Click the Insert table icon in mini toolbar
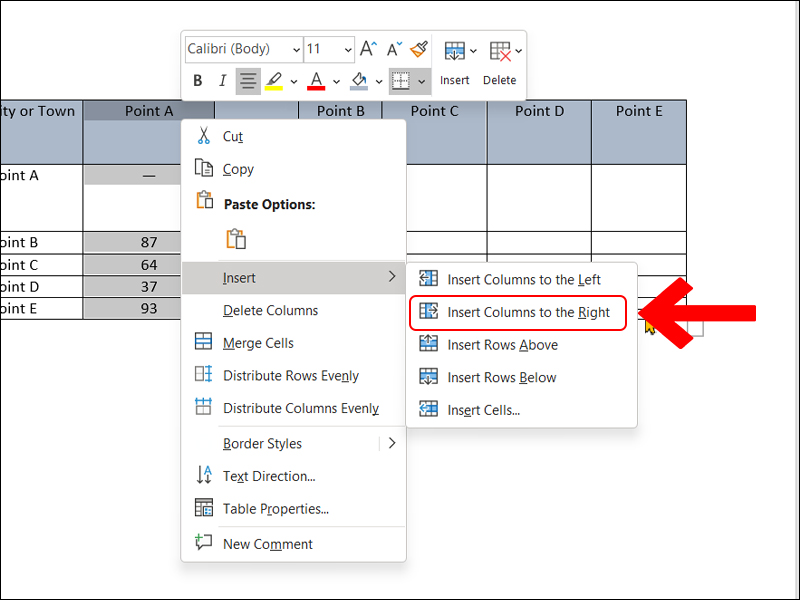800x600 pixels. (x=454, y=51)
